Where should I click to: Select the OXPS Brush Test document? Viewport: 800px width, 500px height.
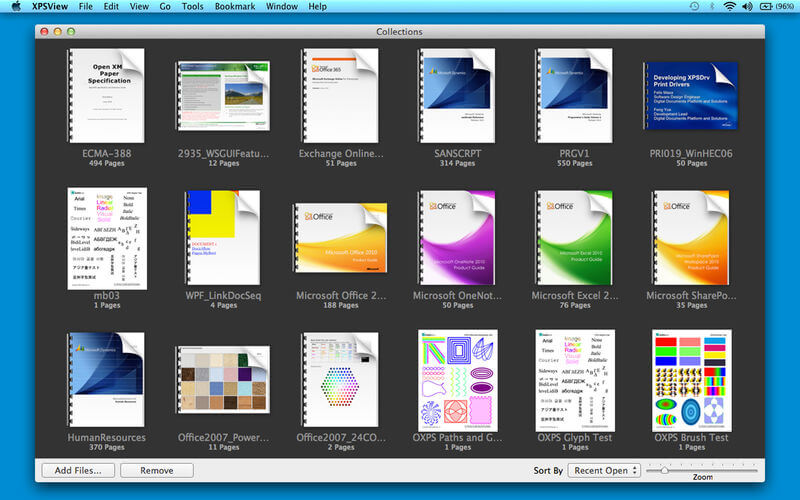pos(691,381)
